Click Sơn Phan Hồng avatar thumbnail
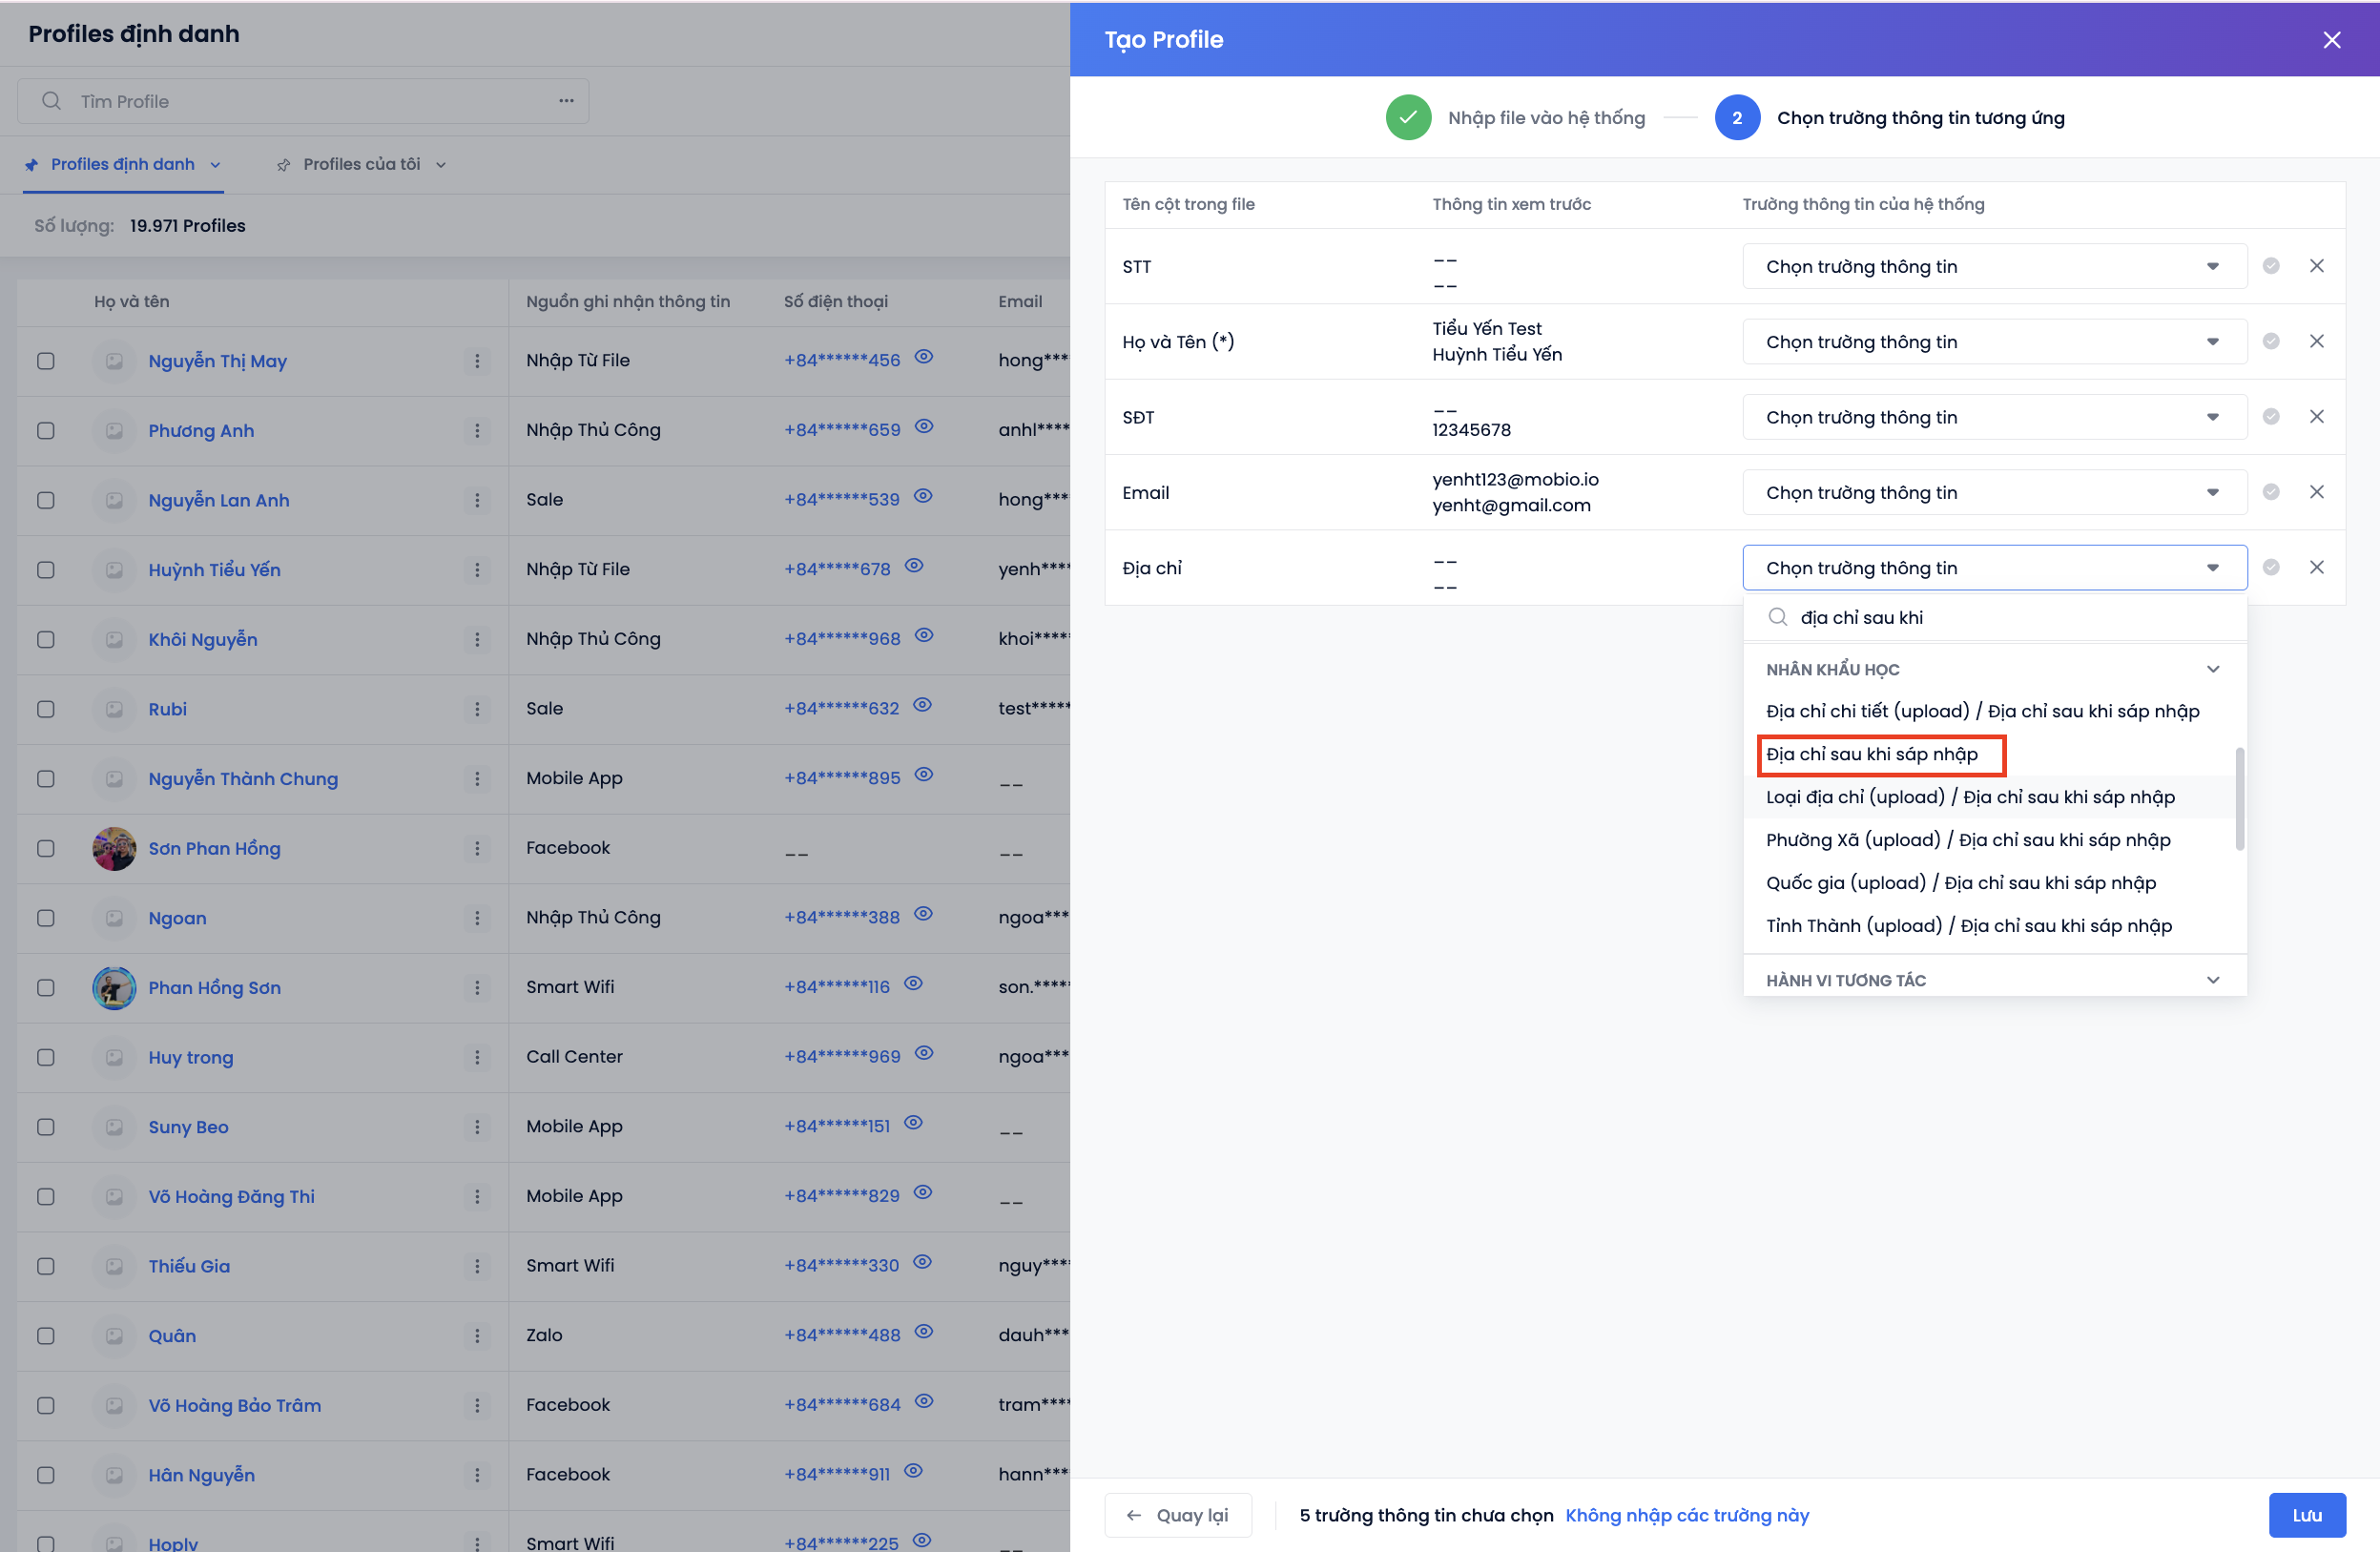2380x1552 pixels. pyautogui.click(x=114, y=848)
